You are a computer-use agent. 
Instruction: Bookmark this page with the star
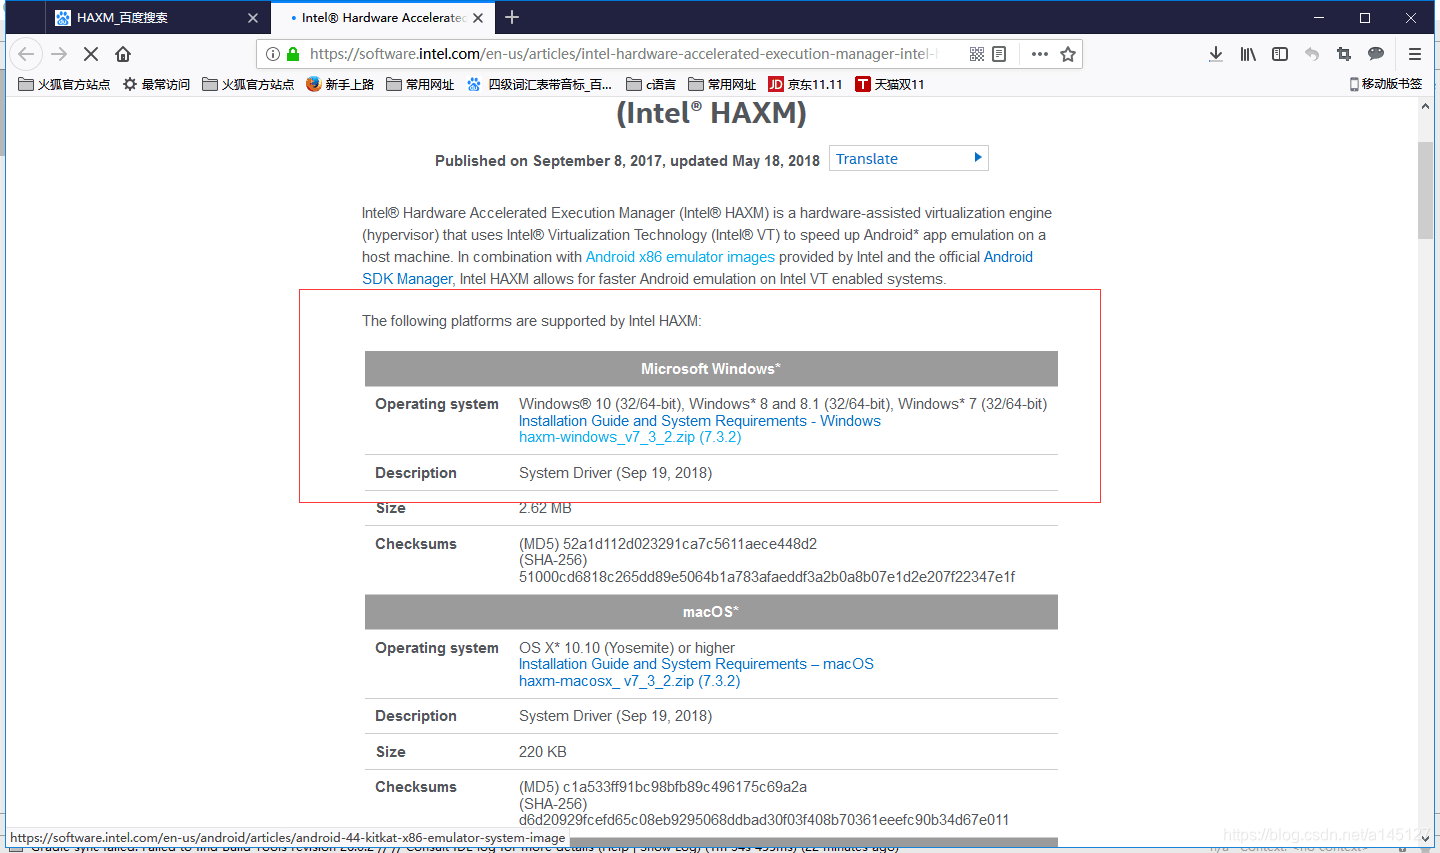[1068, 54]
